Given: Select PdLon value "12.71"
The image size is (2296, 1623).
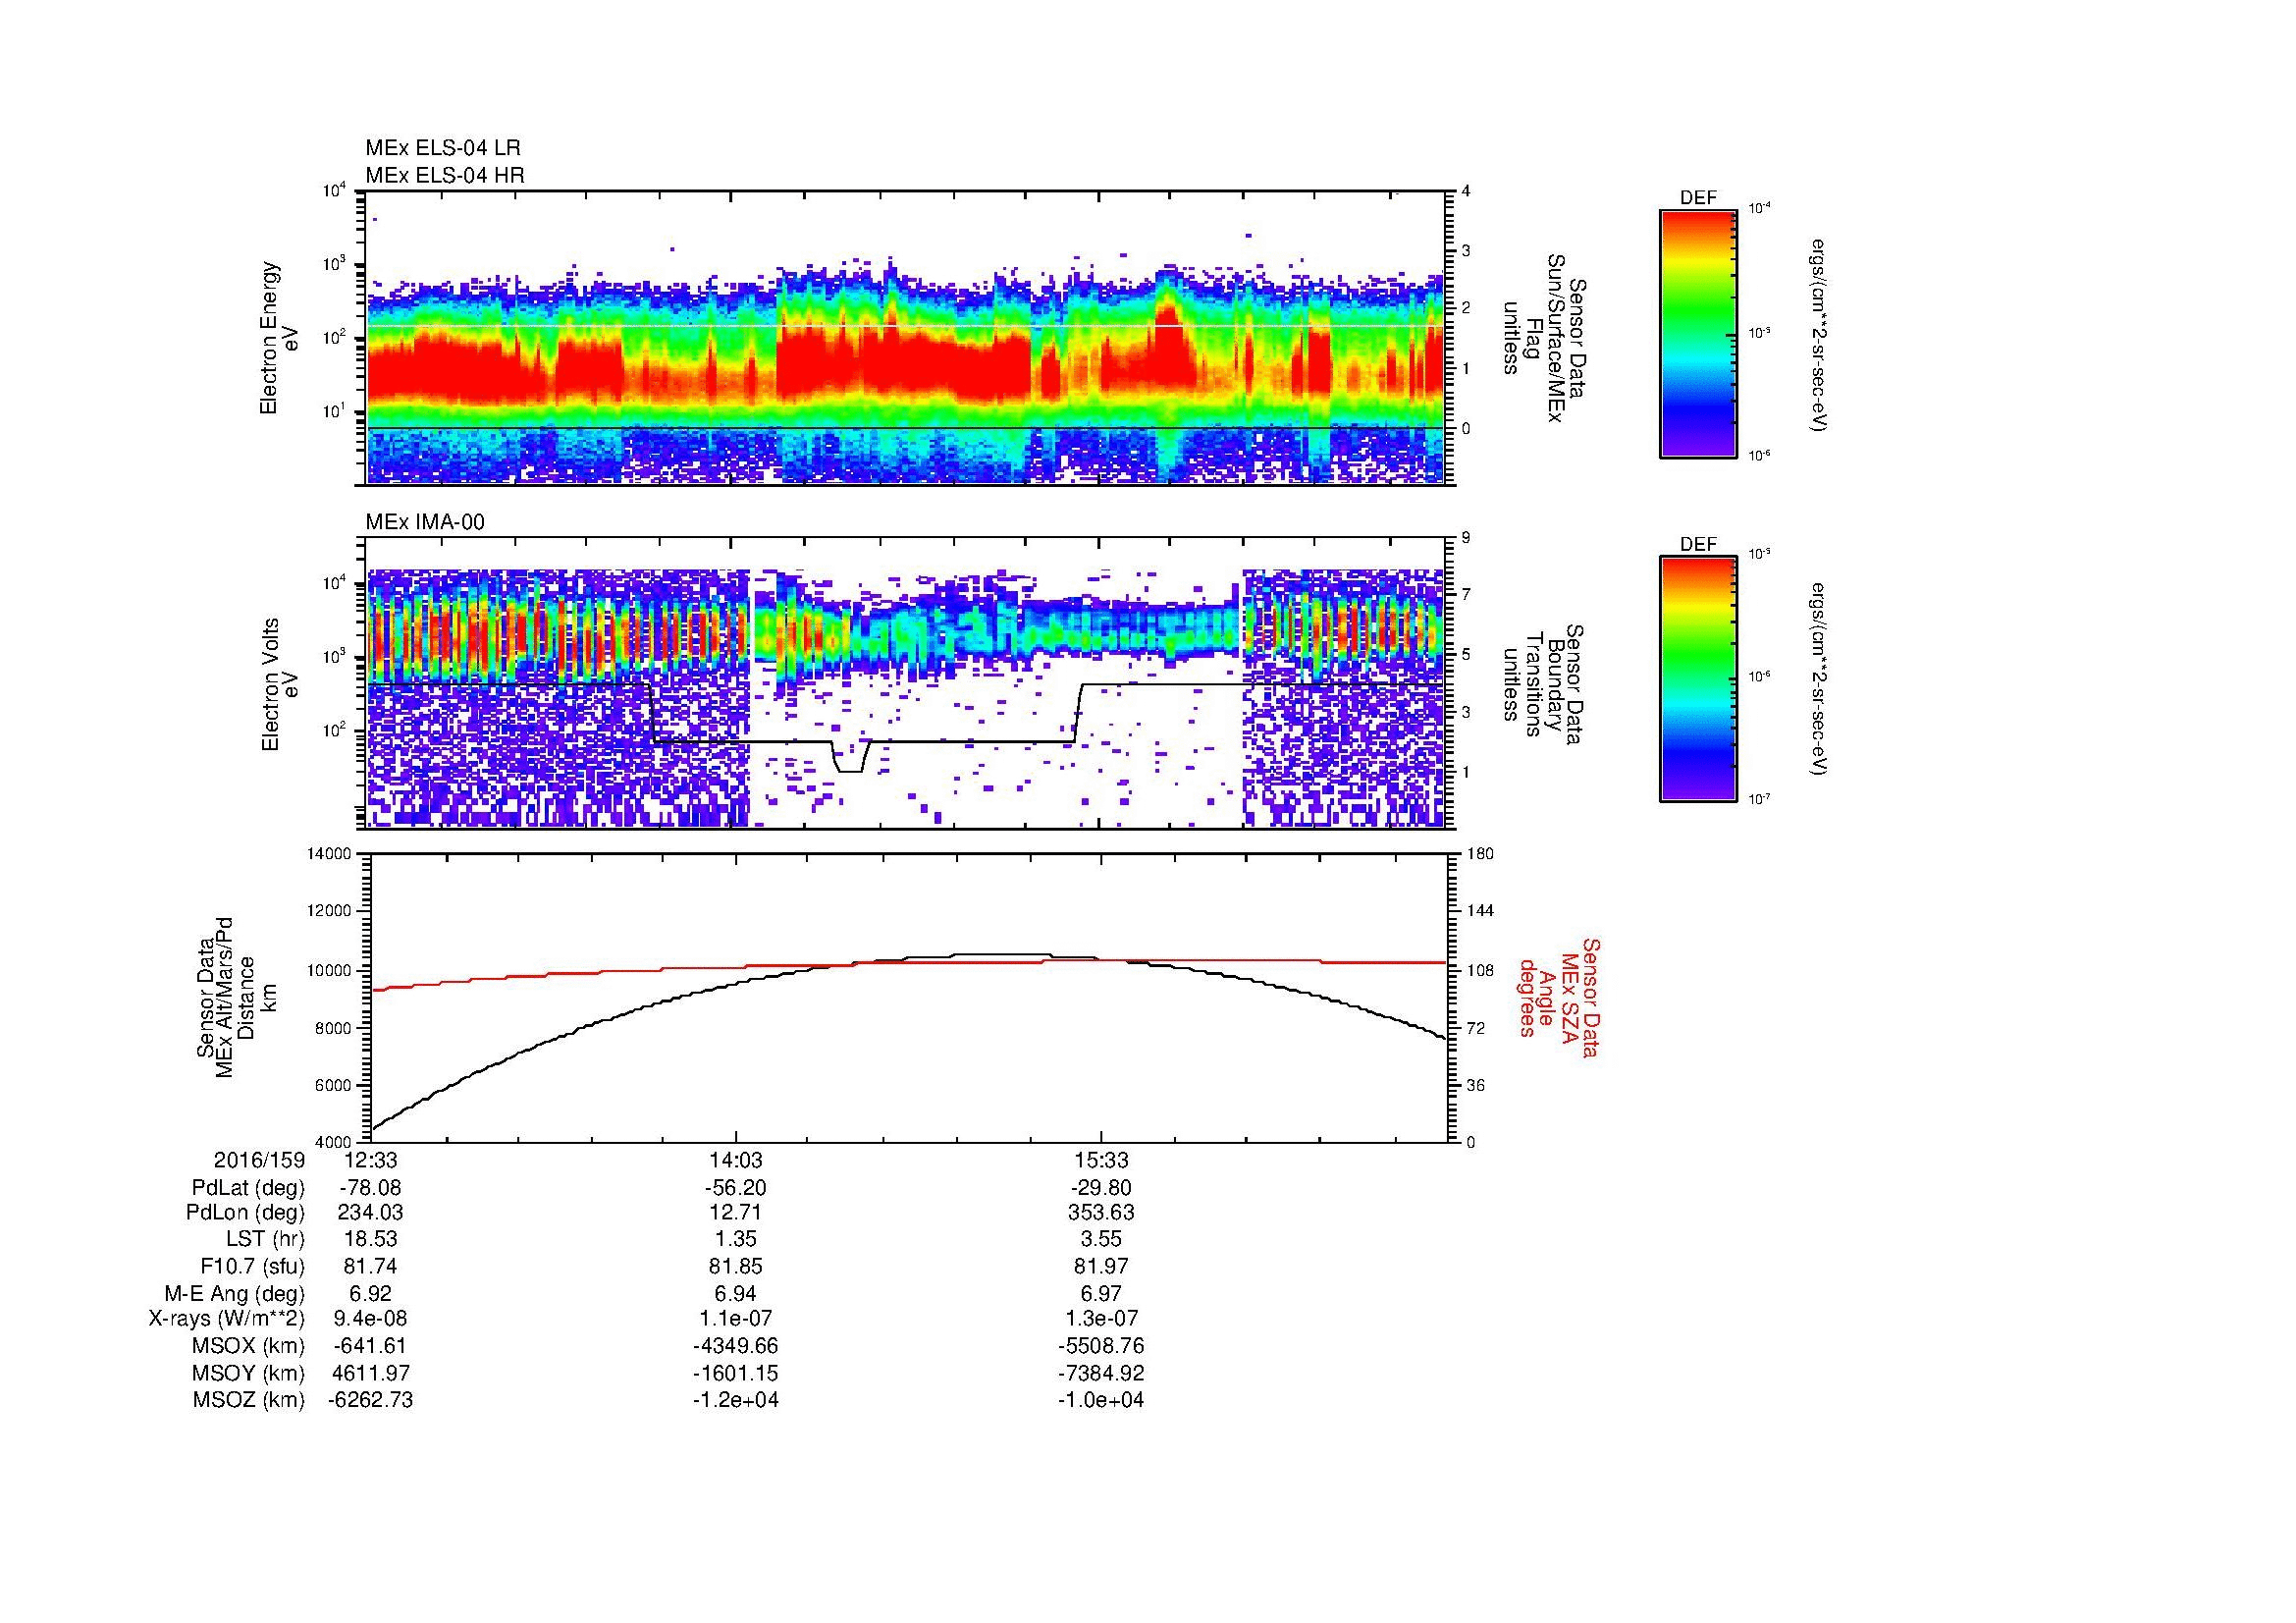Looking at the screenshot, I should (735, 1213).
